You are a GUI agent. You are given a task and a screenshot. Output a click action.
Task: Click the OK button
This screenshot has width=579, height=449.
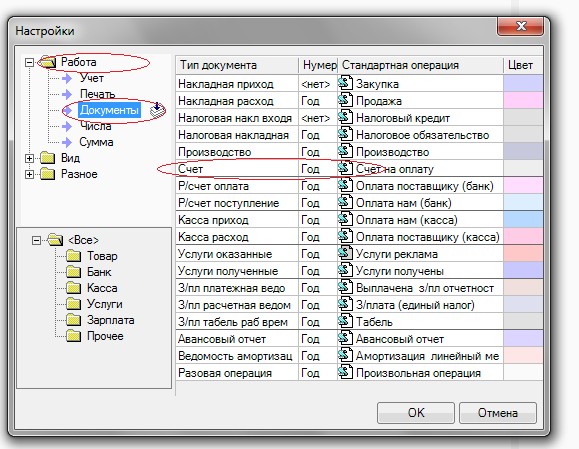(x=416, y=412)
